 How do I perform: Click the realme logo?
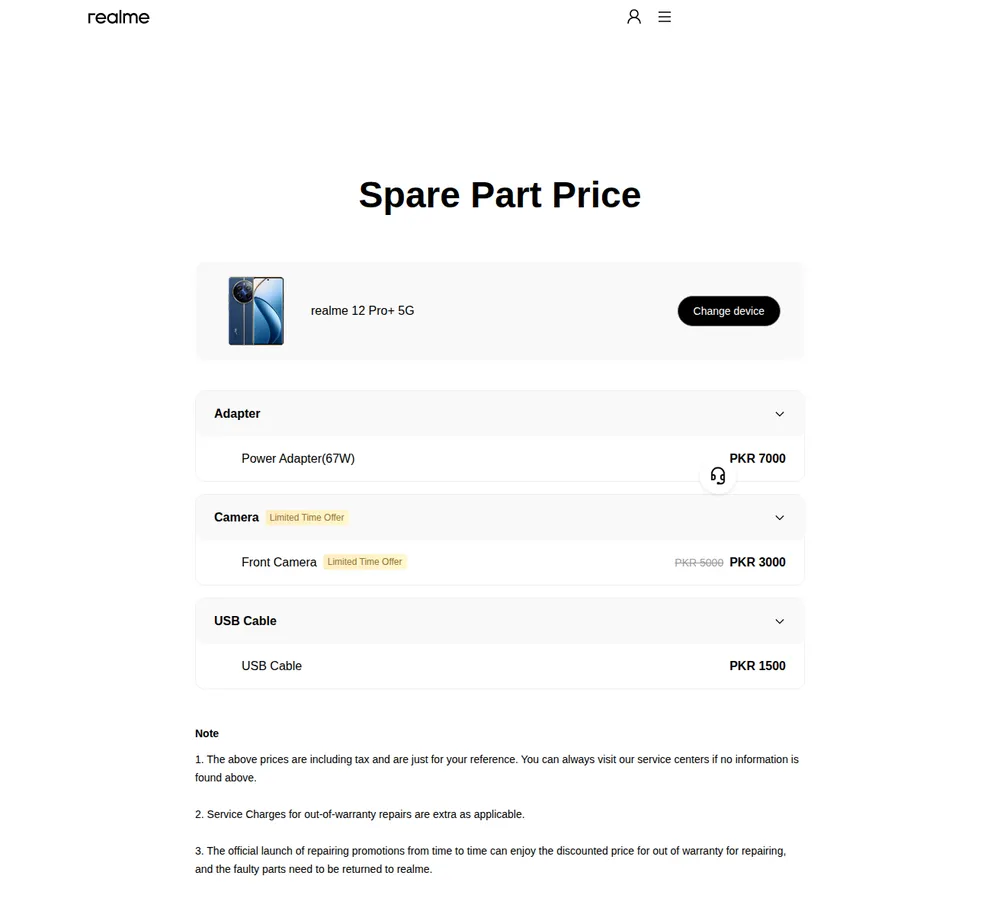[x=119, y=17]
